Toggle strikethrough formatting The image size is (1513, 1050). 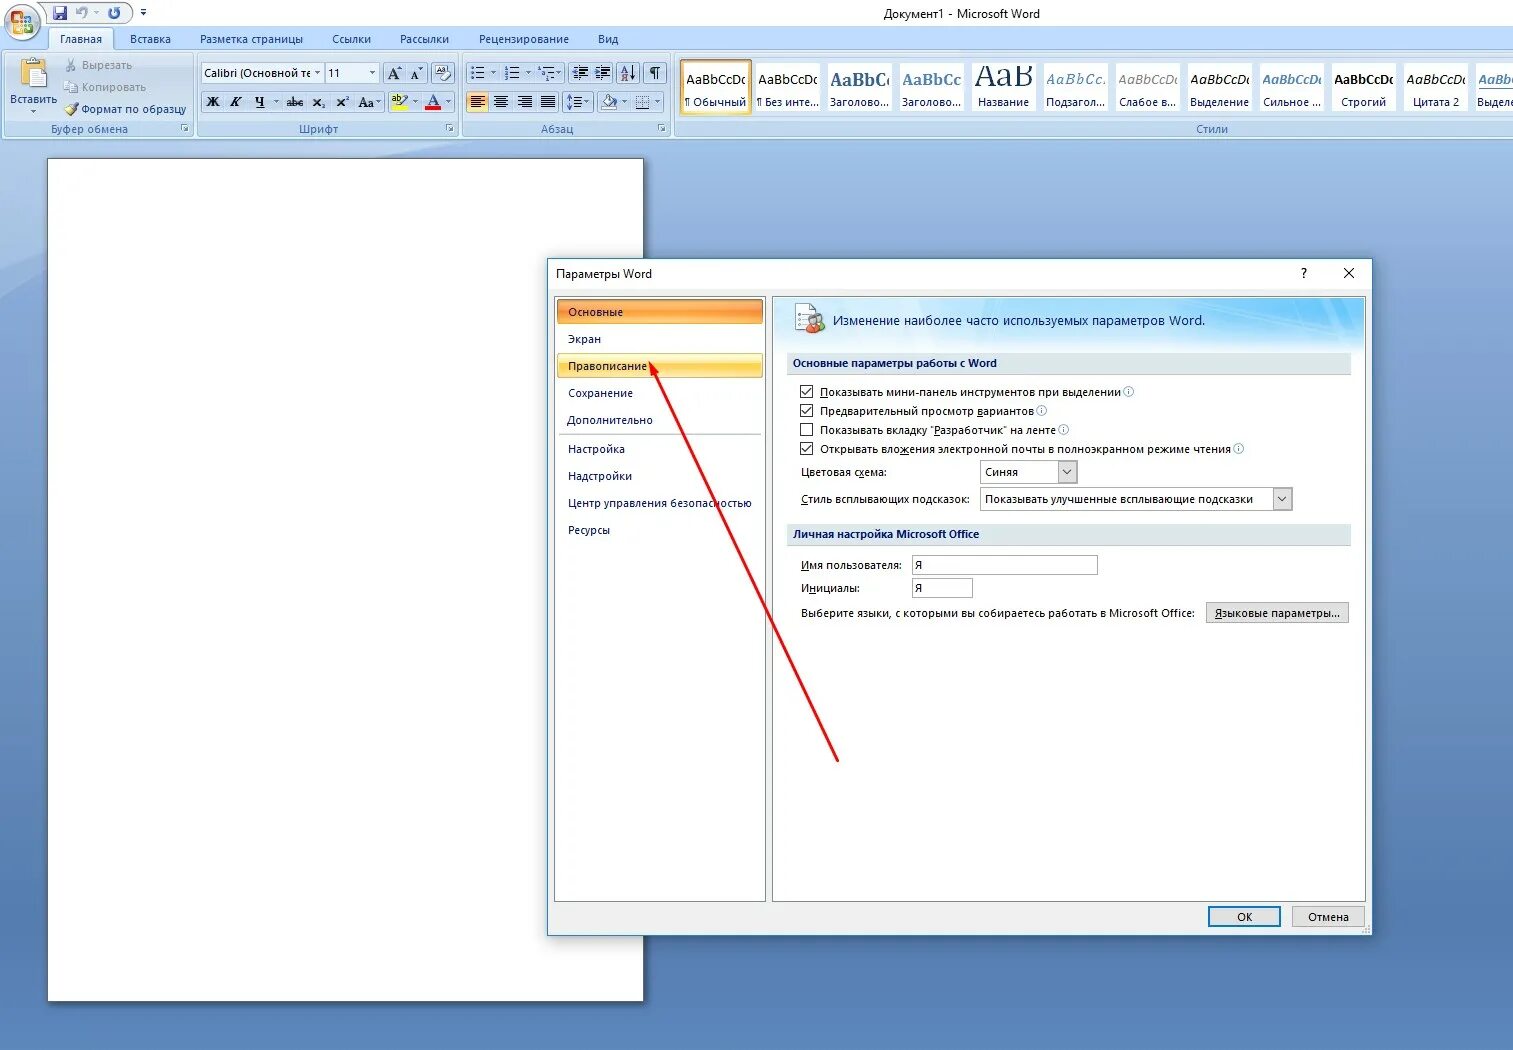[x=295, y=102]
